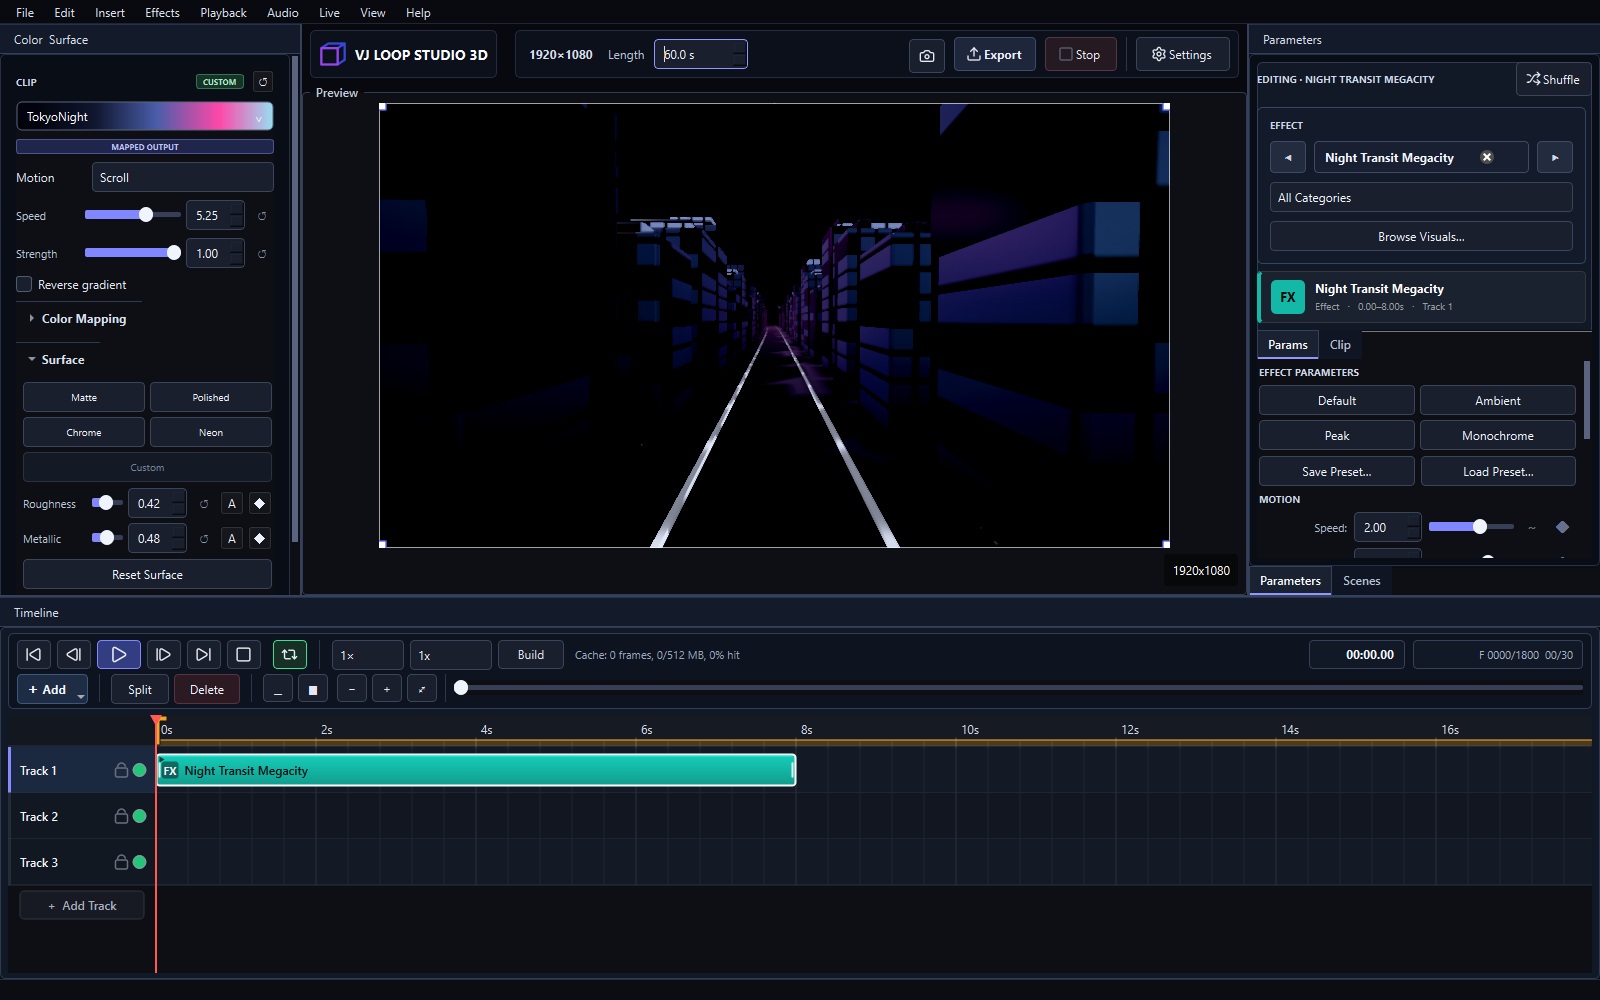Select the Params tab
The height and width of the screenshot is (1000, 1600).
[1288, 344]
